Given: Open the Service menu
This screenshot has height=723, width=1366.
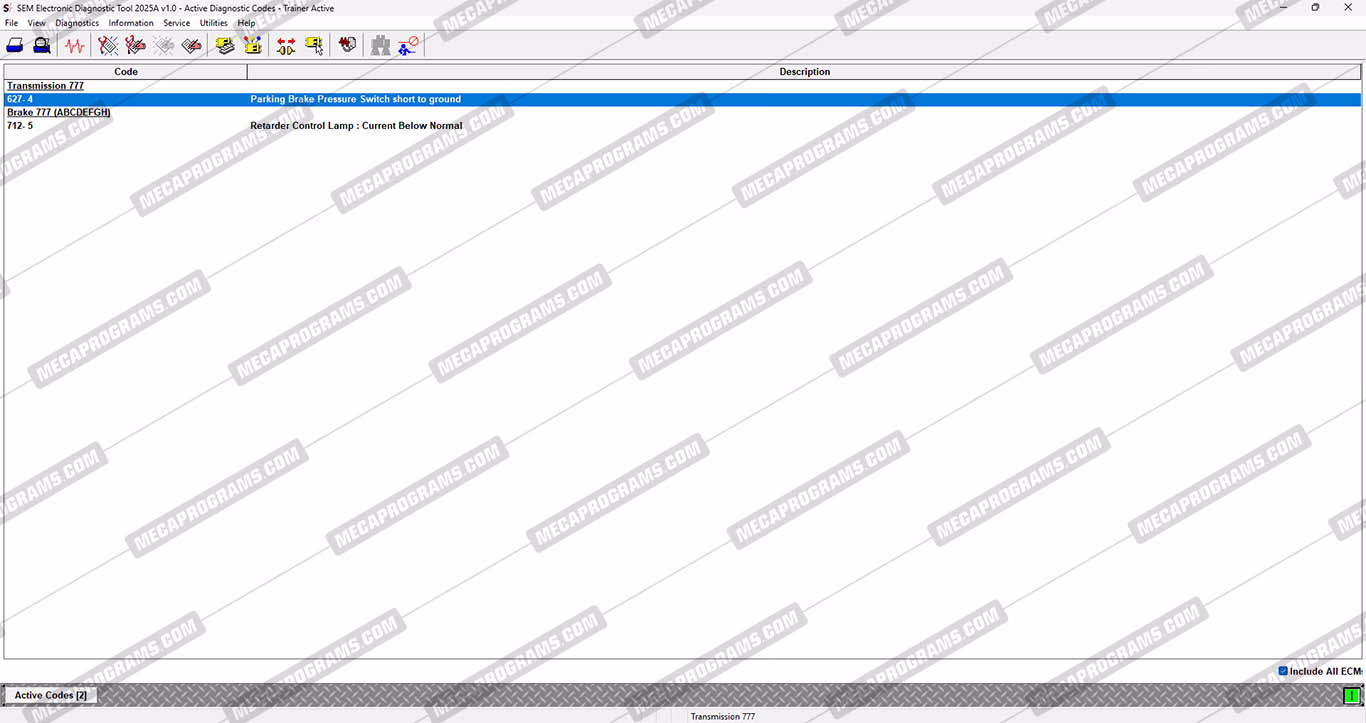Looking at the screenshot, I should [177, 23].
